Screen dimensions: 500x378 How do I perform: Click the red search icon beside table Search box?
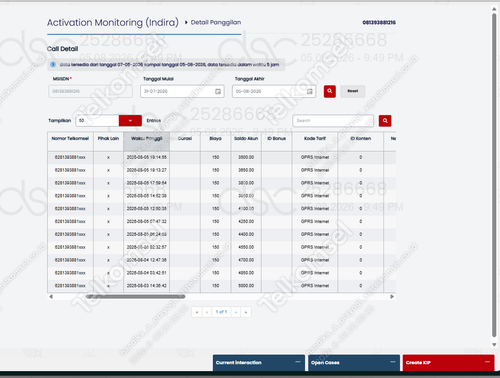[385, 121]
